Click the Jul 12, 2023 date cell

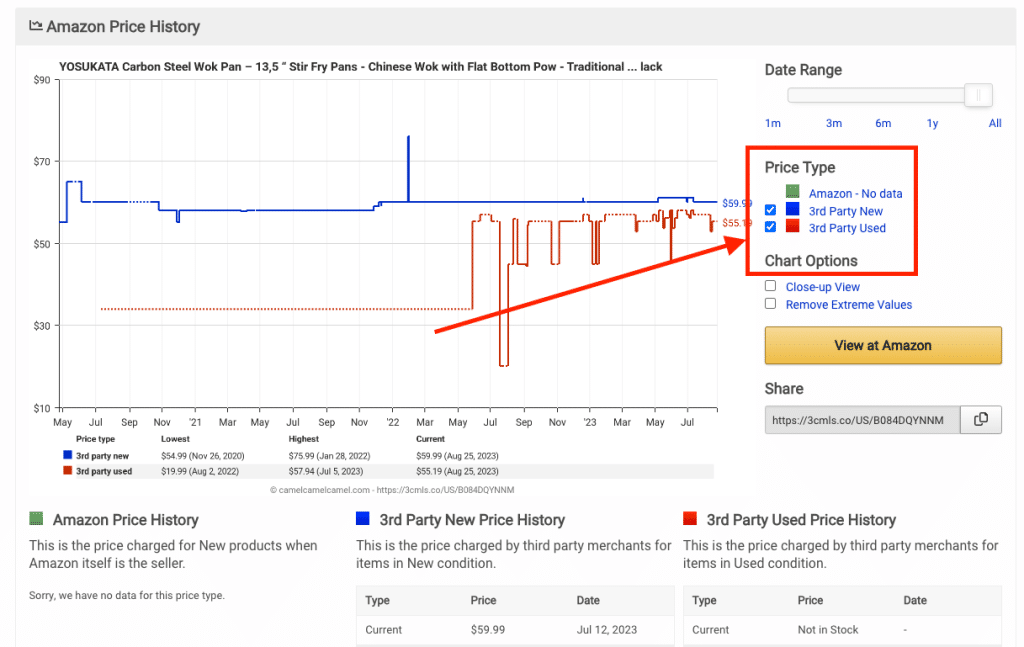[x=607, y=630]
